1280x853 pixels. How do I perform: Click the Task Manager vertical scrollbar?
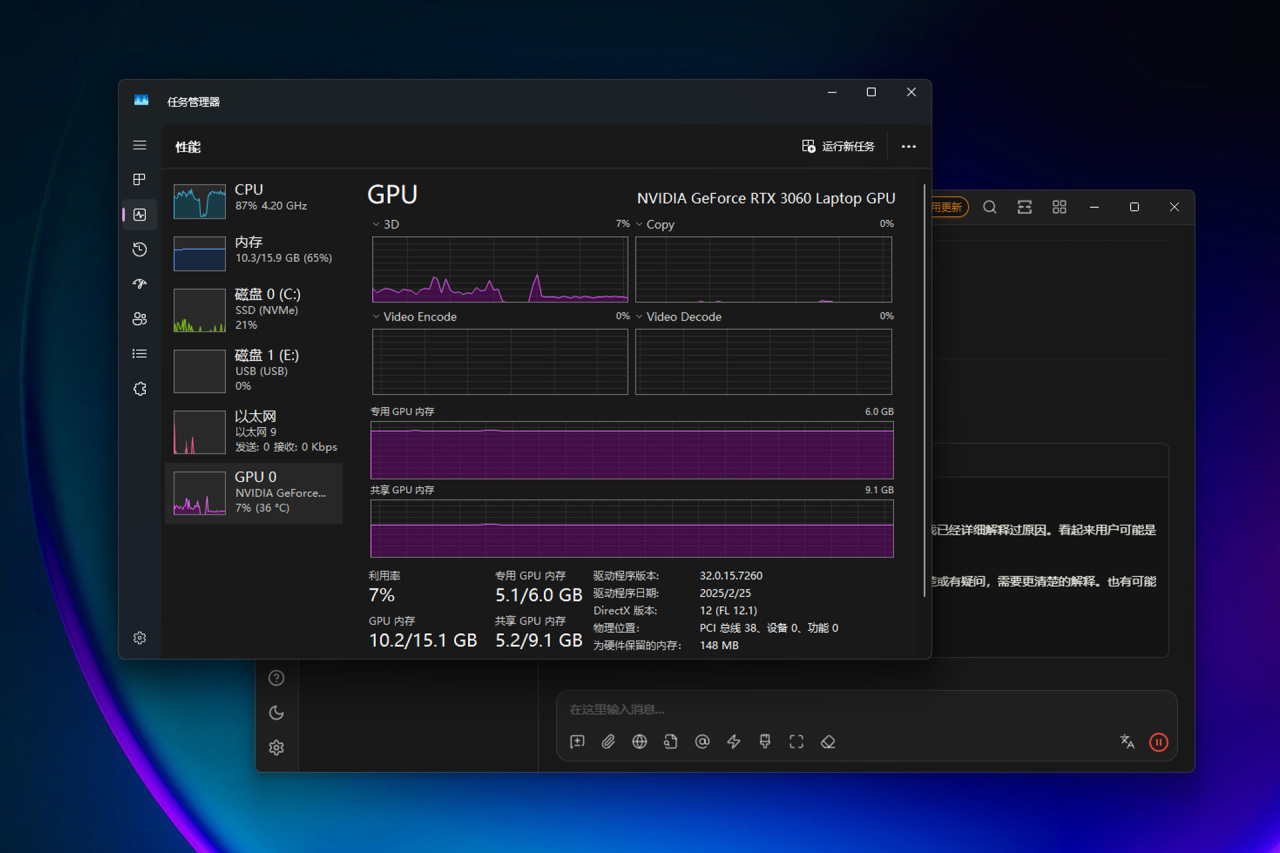point(925,390)
